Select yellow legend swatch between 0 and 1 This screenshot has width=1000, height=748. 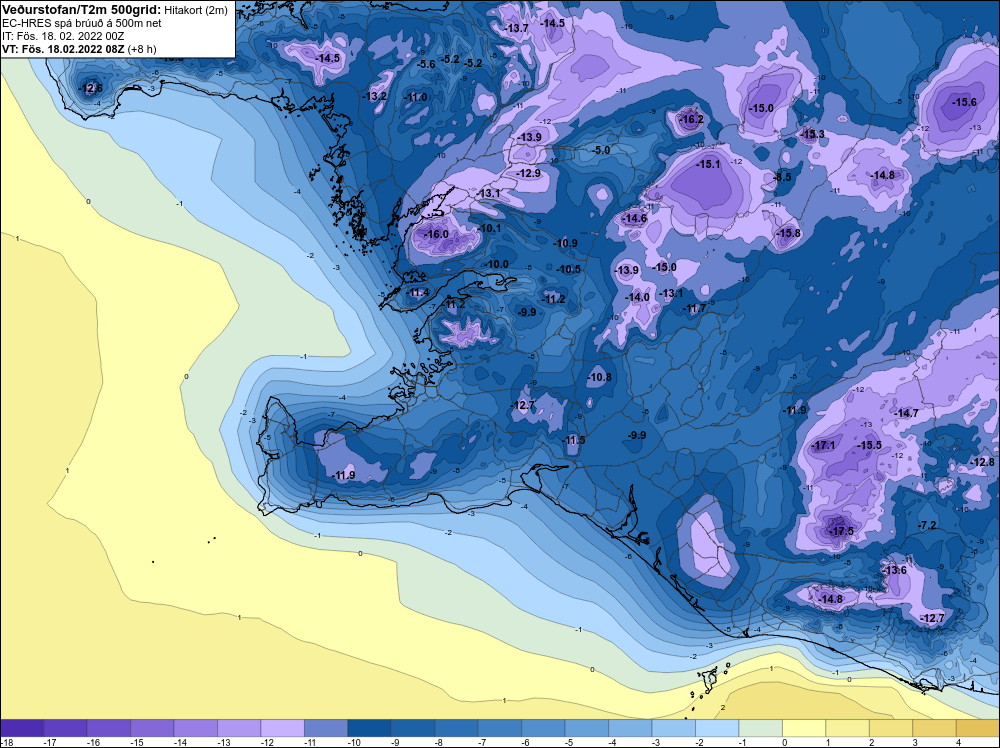804,728
